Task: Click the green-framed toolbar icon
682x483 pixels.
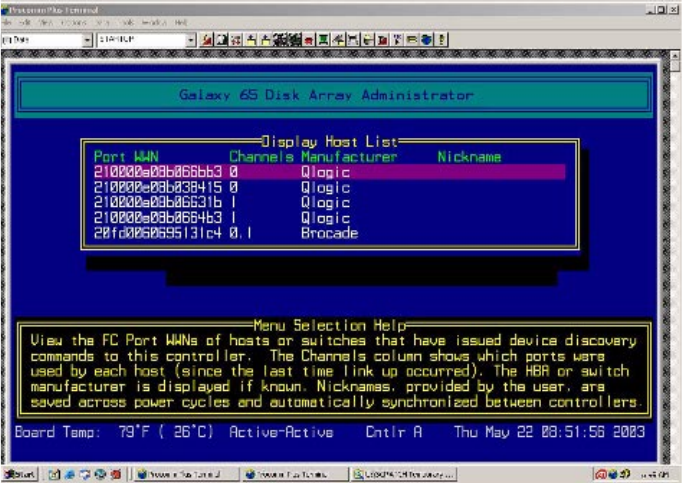Action: [326, 39]
